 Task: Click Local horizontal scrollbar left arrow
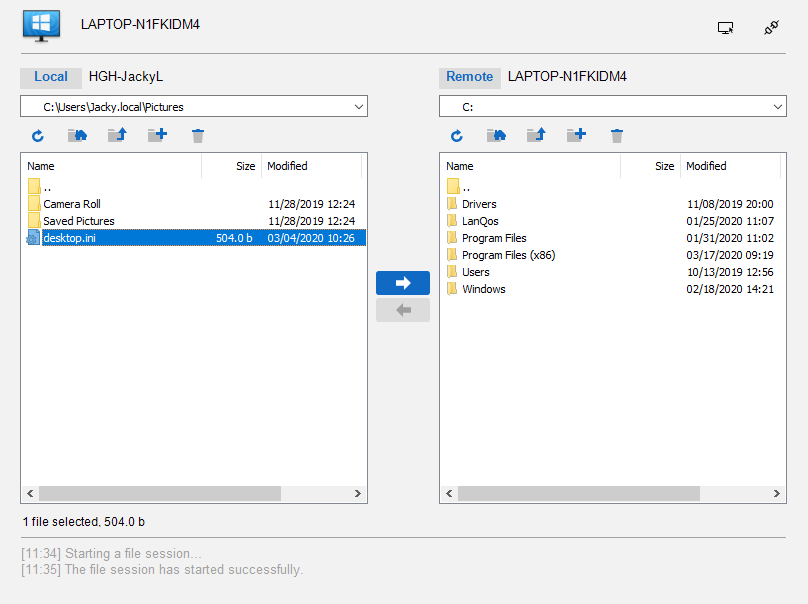[x=30, y=494]
